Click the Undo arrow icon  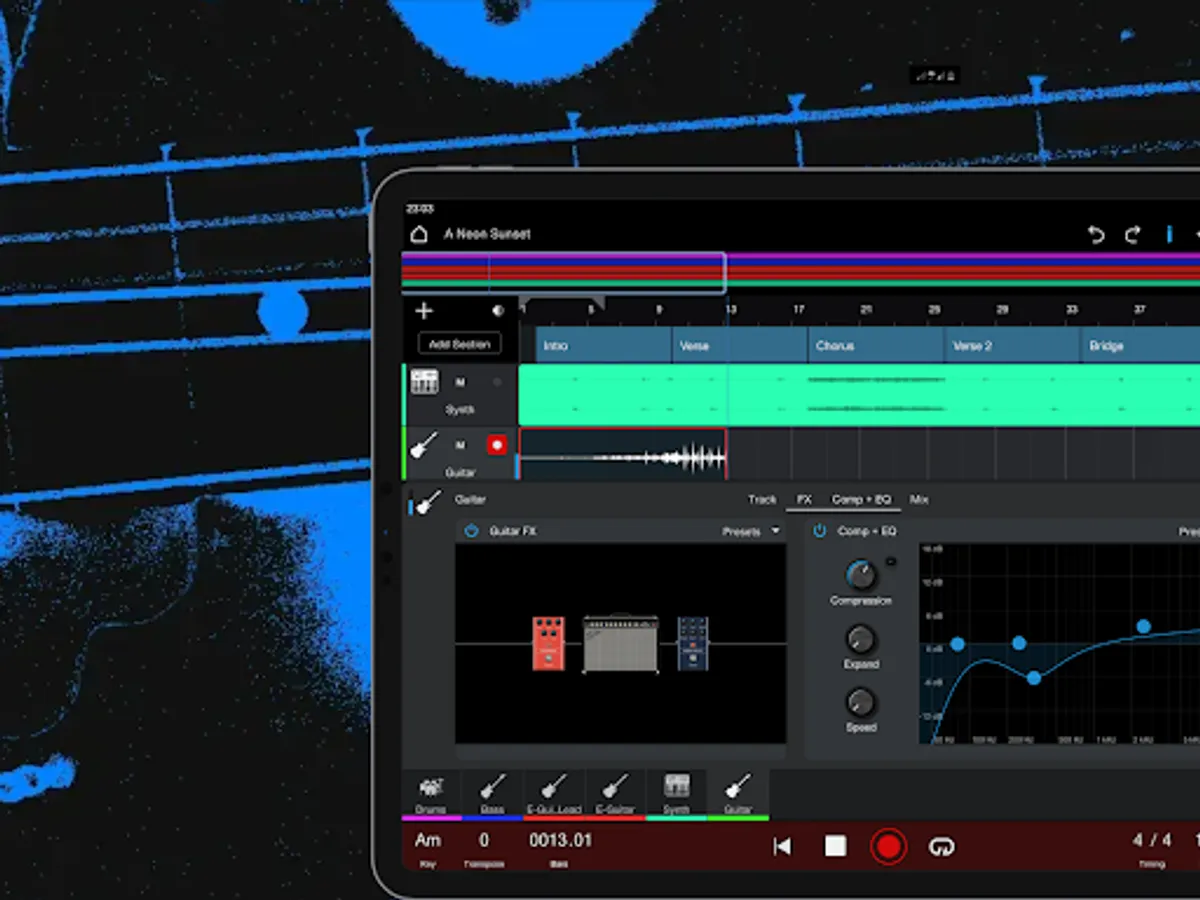point(1096,233)
